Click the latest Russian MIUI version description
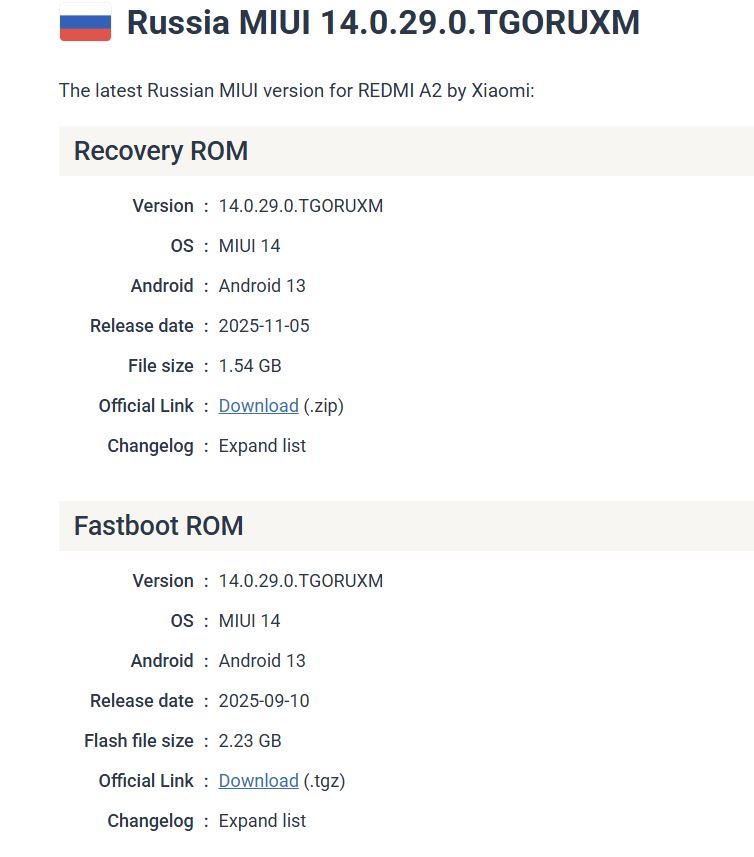This screenshot has height=857, width=754. [297, 90]
